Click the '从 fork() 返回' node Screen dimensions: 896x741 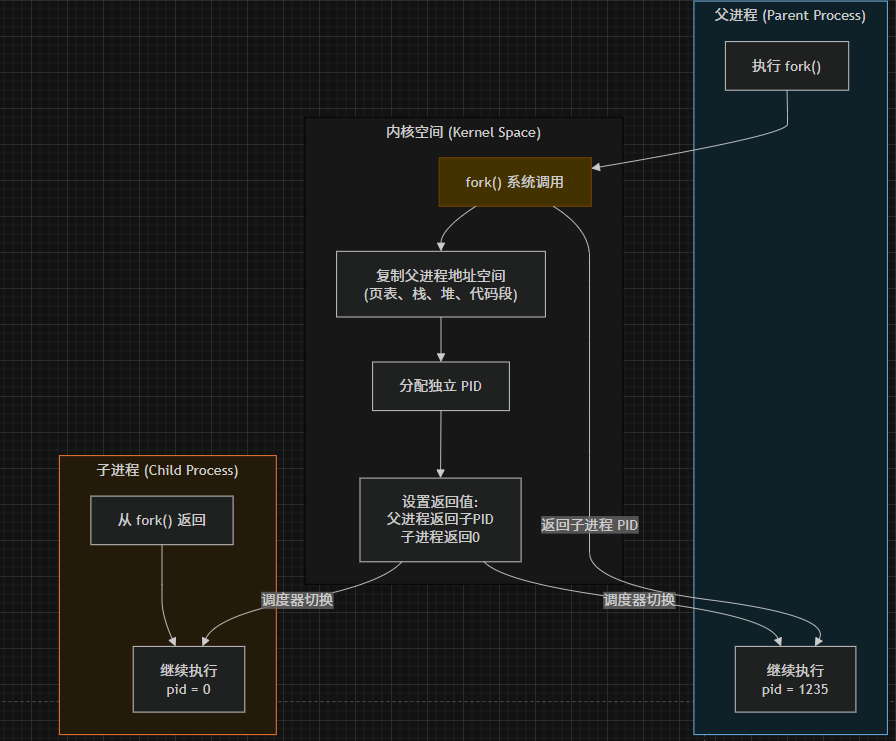(x=162, y=520)
